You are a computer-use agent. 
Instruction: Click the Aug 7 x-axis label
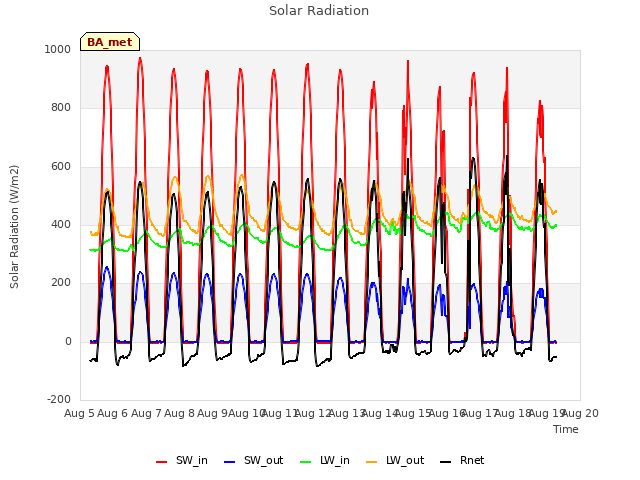[x=146, y=413]
